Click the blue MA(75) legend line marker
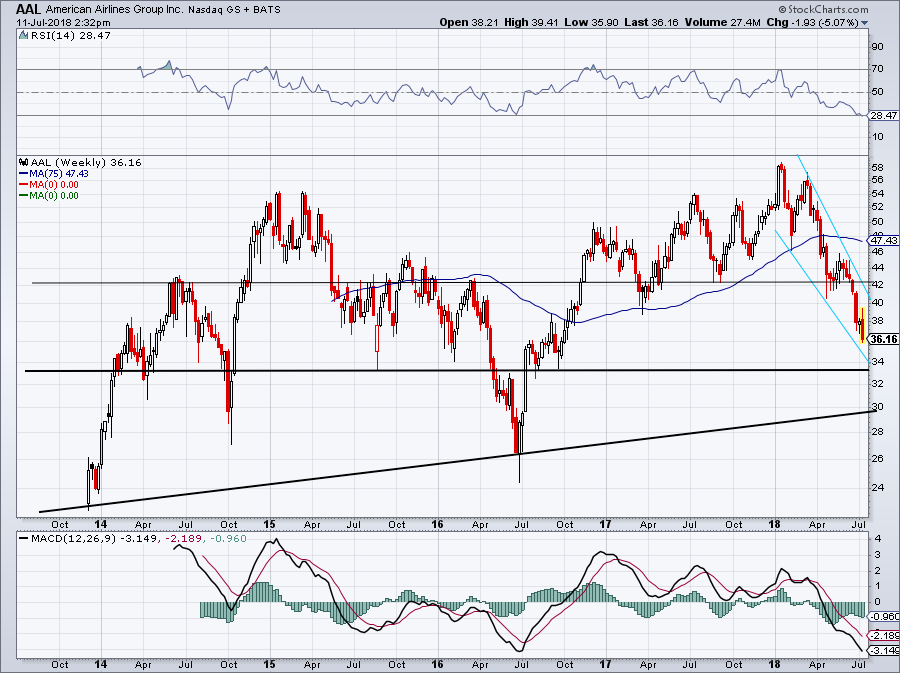The width and height of the screenshot is (900, 673). (x=24, y=174)
